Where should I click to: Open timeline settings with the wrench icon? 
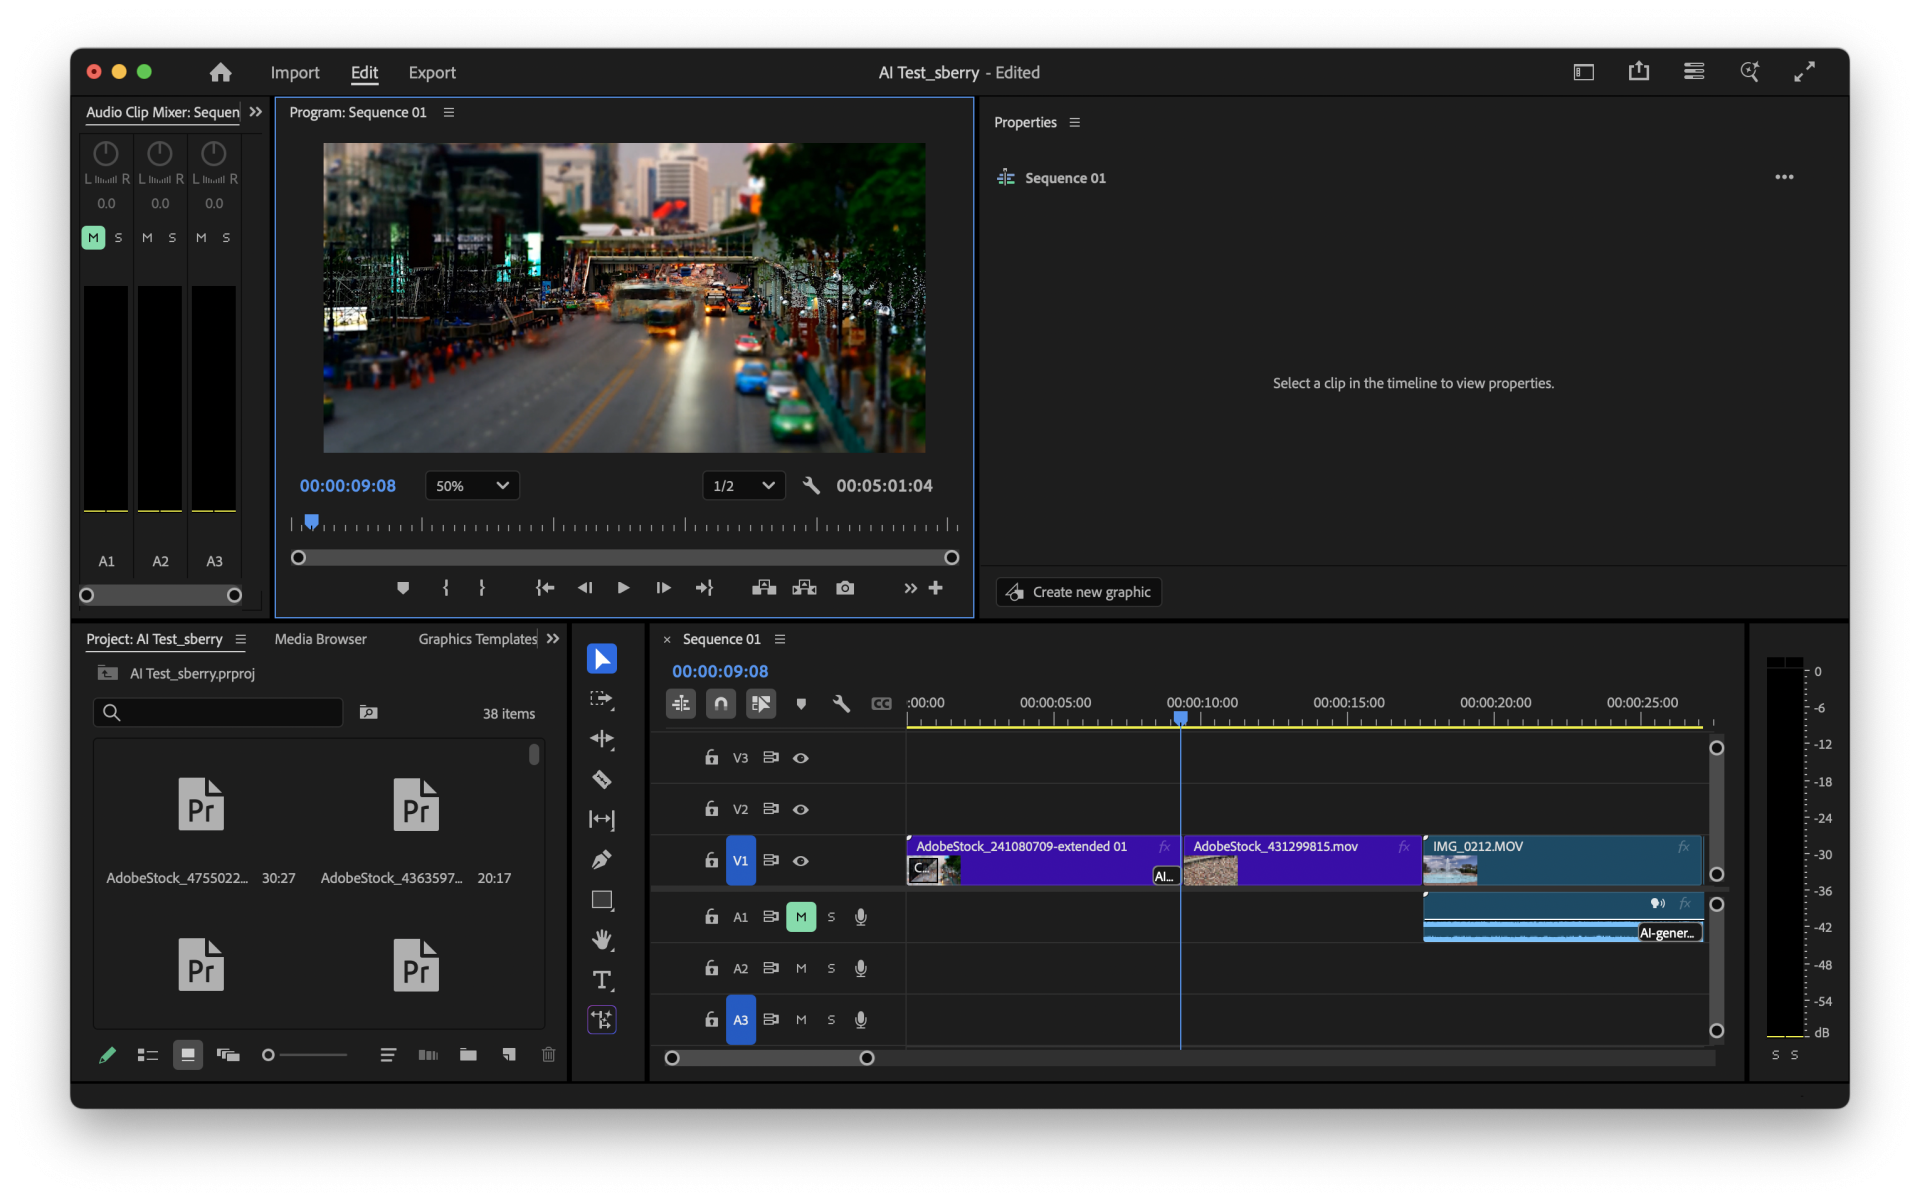[841, 703]
